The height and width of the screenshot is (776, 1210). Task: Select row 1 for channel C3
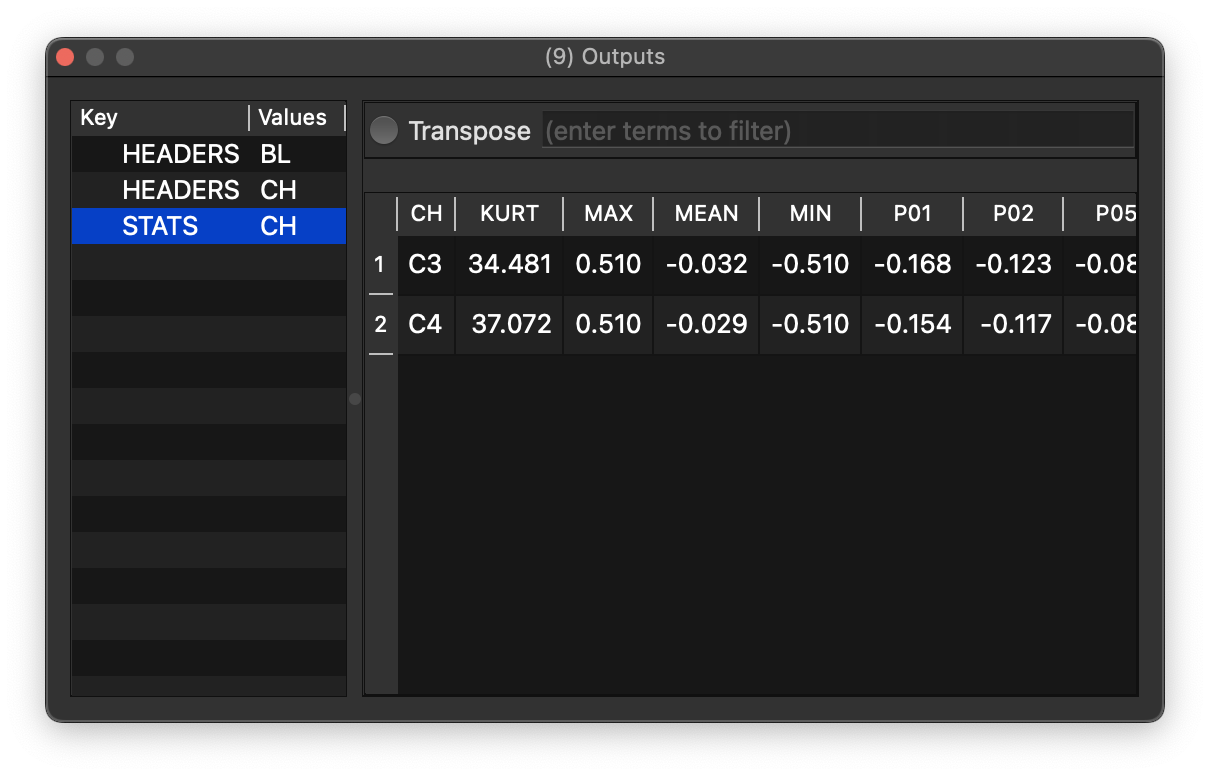381,264
